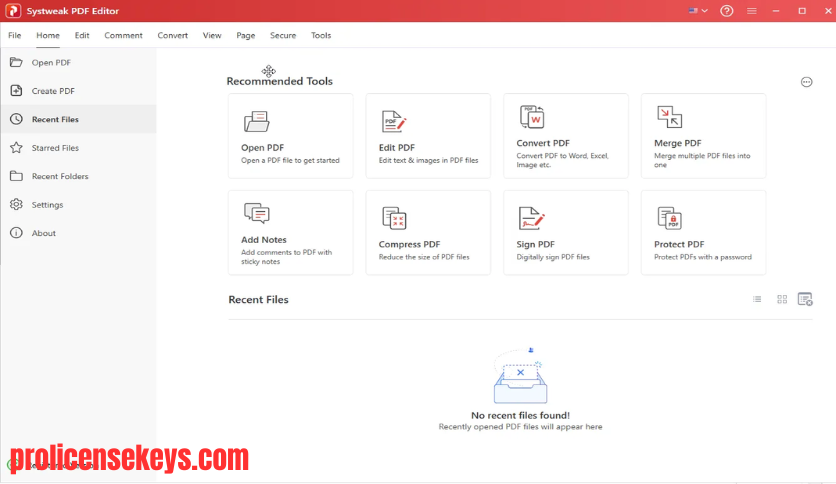The width and height of the screenshot is (836, 484).
Task: Click 'Reduce the size of PDF files' text
Action: 424,257
